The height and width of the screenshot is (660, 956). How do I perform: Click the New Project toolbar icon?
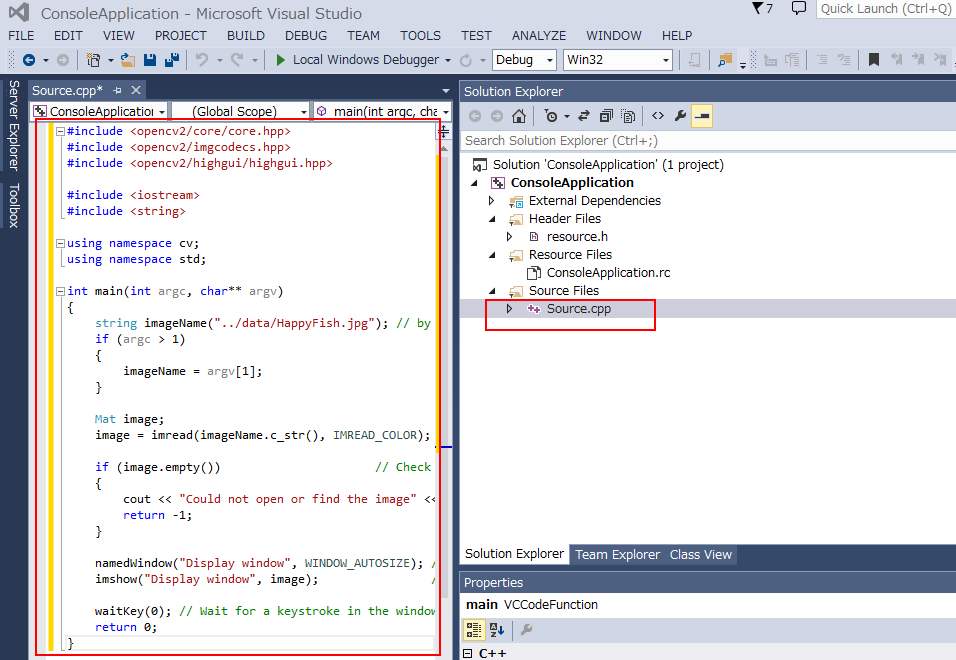[x=93, y=60]
